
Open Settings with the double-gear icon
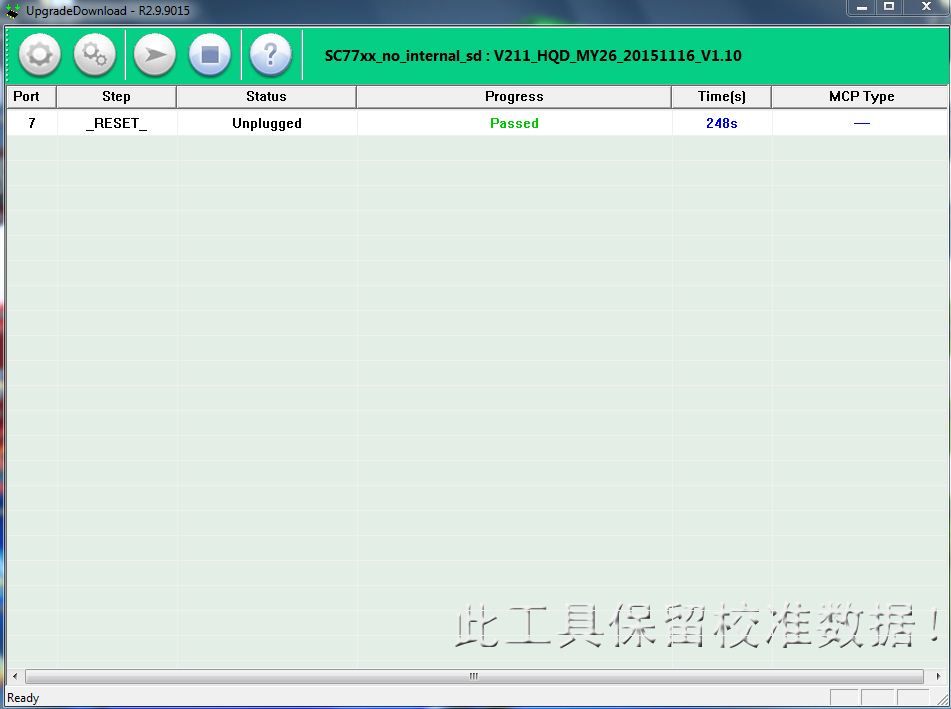pyautogui.click(x=95, y=55)
